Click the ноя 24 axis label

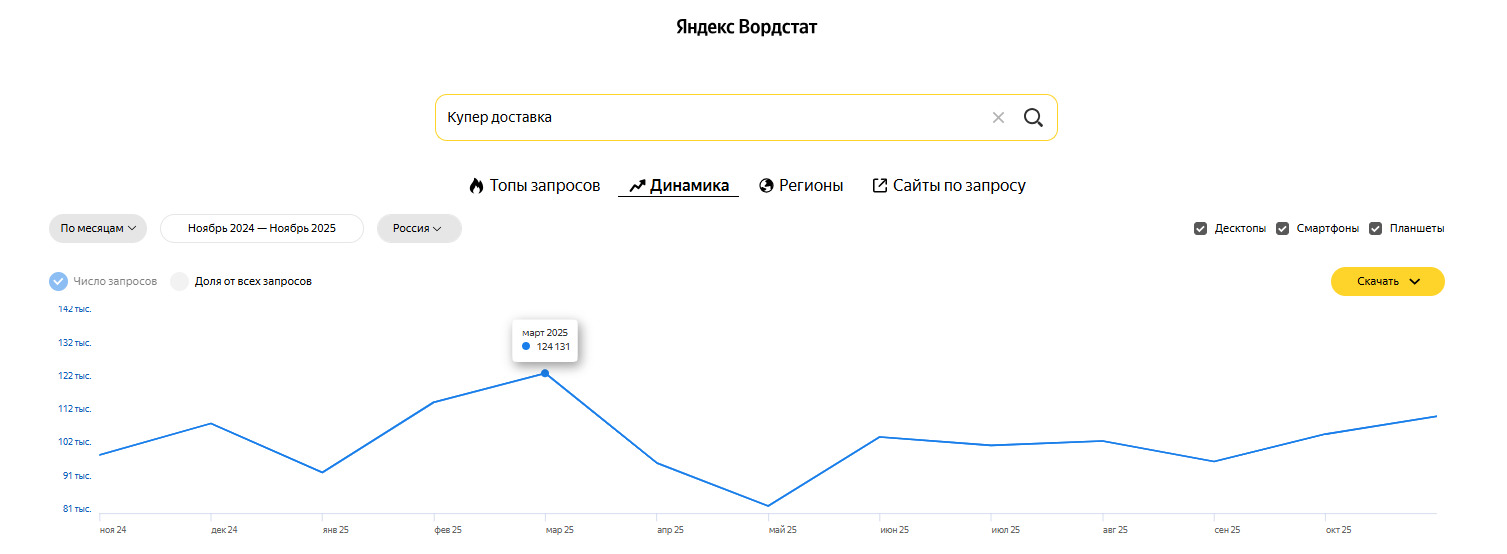pos(113,530)
